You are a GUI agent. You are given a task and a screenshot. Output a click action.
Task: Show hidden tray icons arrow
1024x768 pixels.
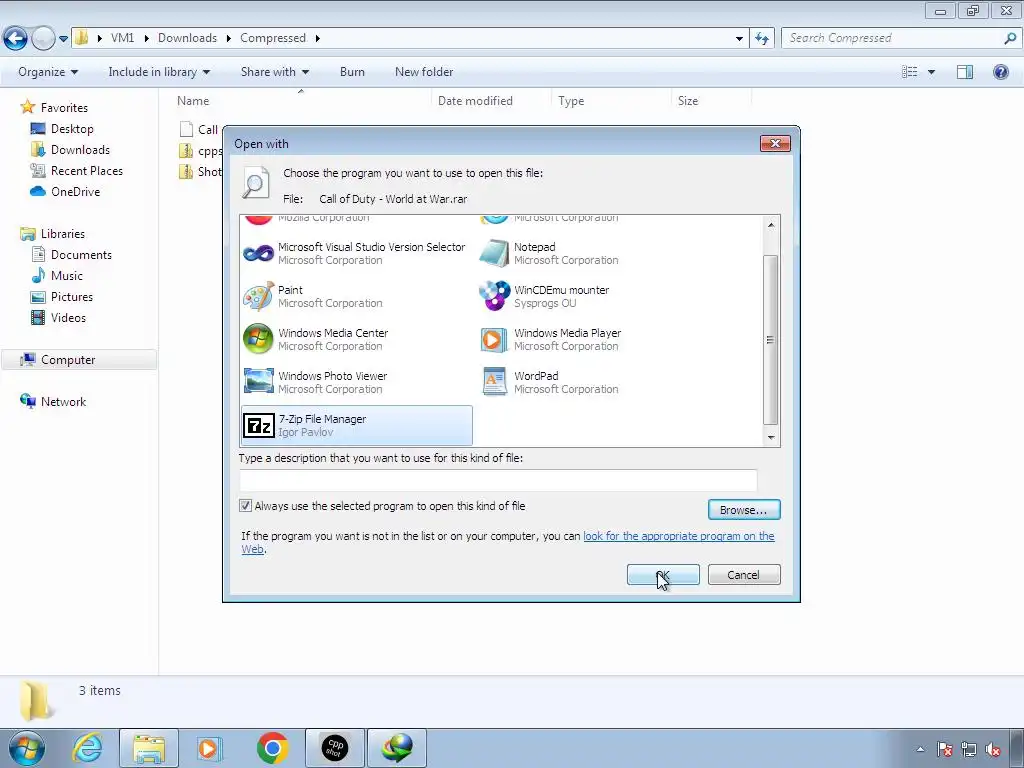tap(920, 750)
